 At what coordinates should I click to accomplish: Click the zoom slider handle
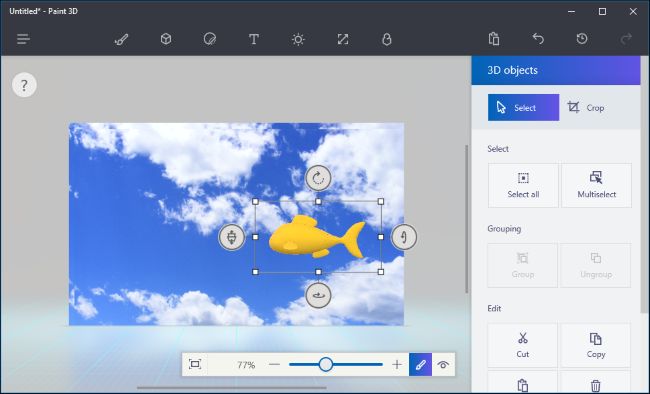[326, 365]
